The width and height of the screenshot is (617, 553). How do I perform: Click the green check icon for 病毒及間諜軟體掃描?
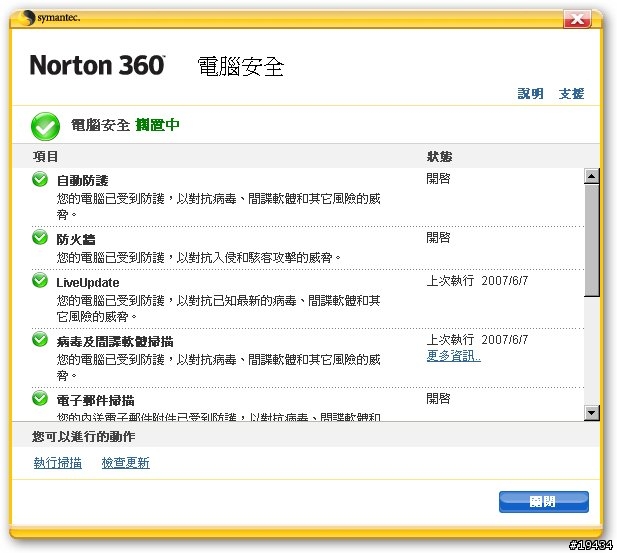pos(40,339)
